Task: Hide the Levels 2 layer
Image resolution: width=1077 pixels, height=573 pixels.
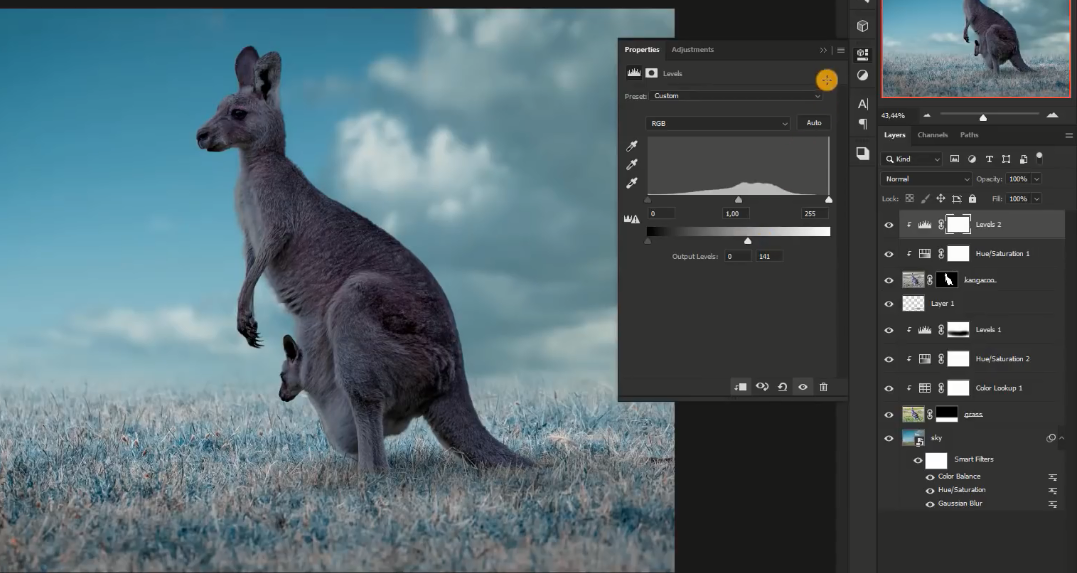Action: [x=888, y=225]
